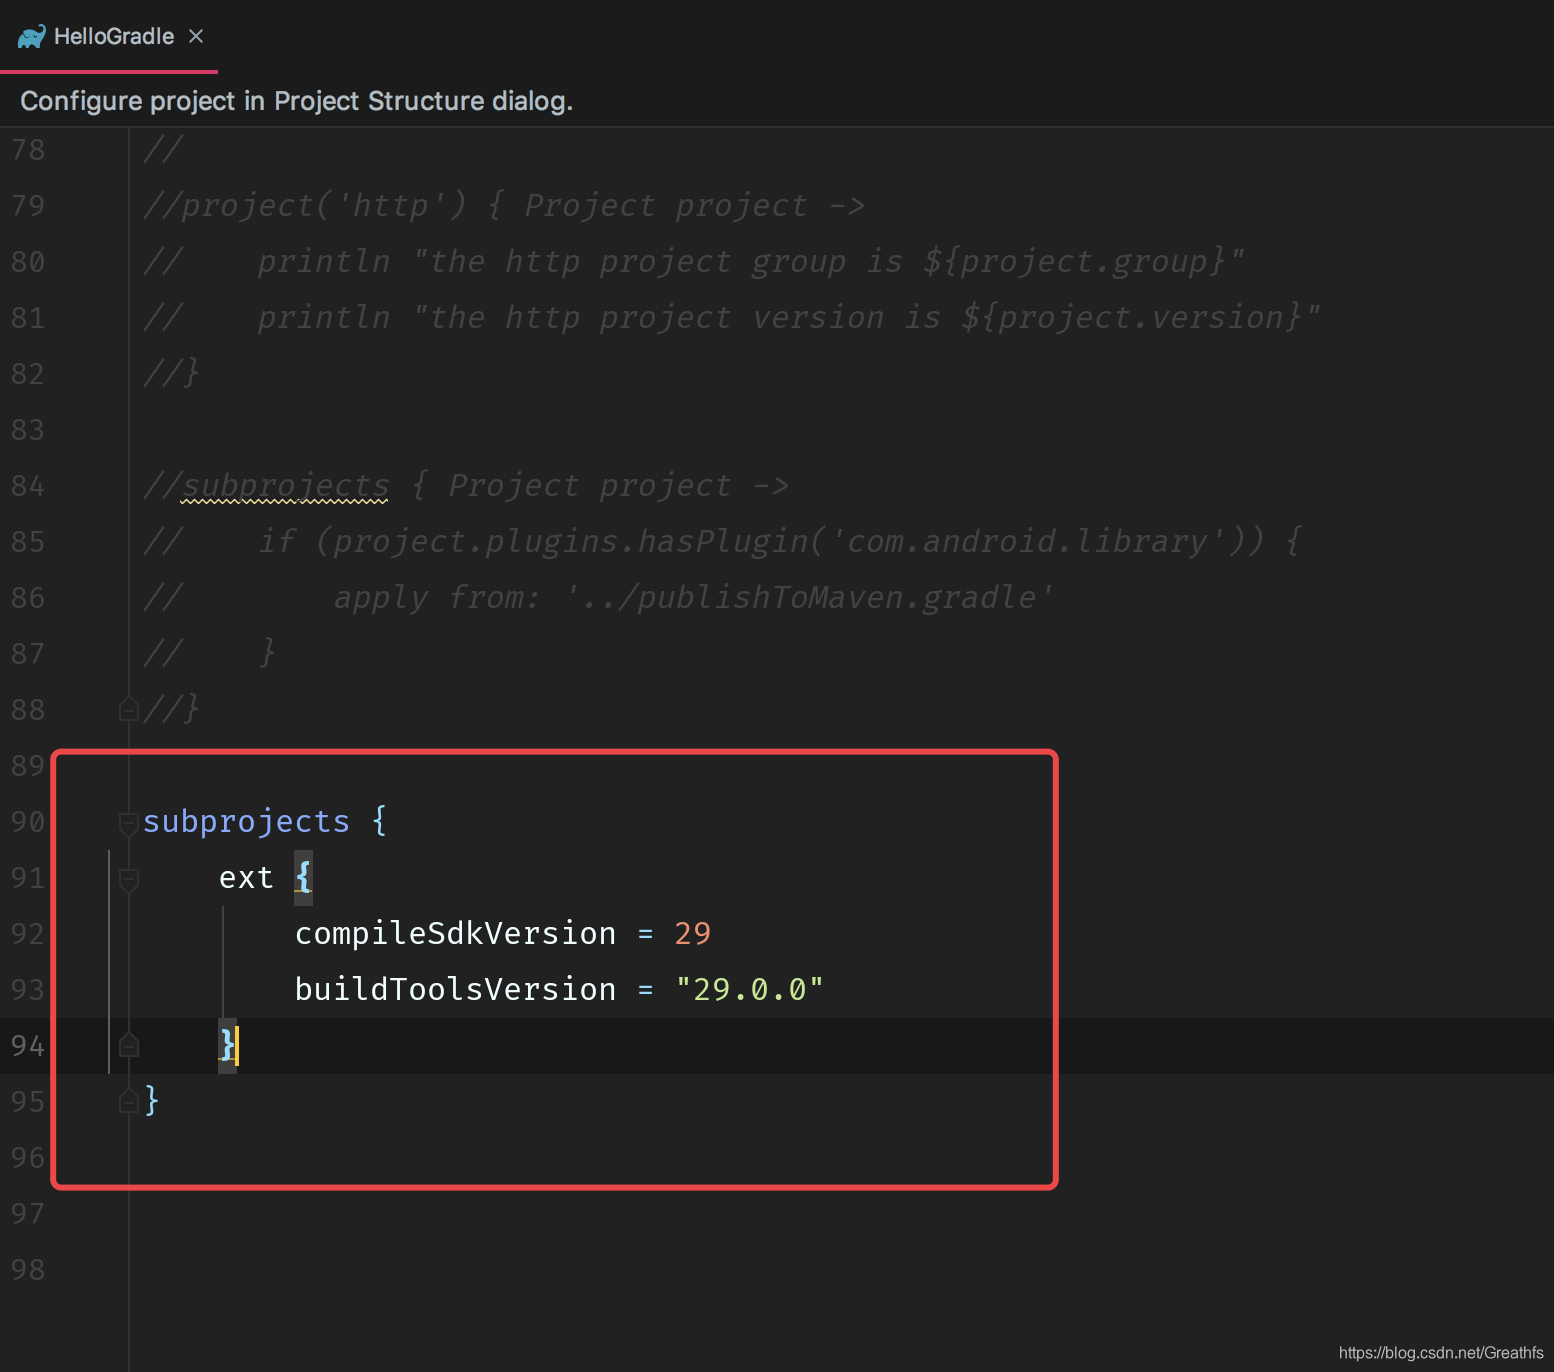Viewport: 1554px width, 1372px height.
Task: Click the opening brace after ext
Action: [303, 877]
